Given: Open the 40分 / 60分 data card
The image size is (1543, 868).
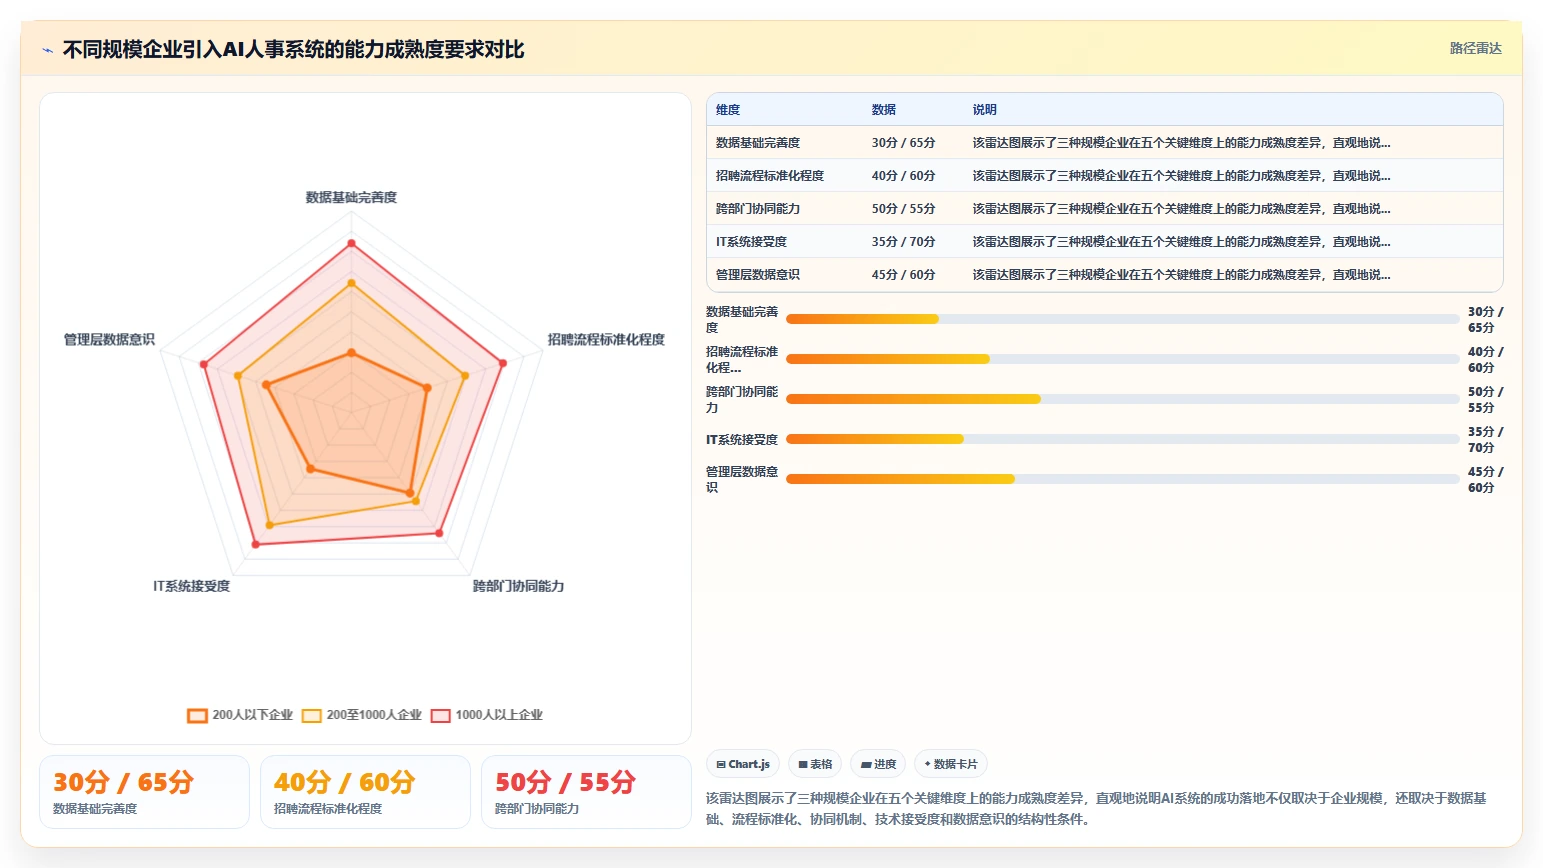Looking at the screenshot, I should coord(365,792).
